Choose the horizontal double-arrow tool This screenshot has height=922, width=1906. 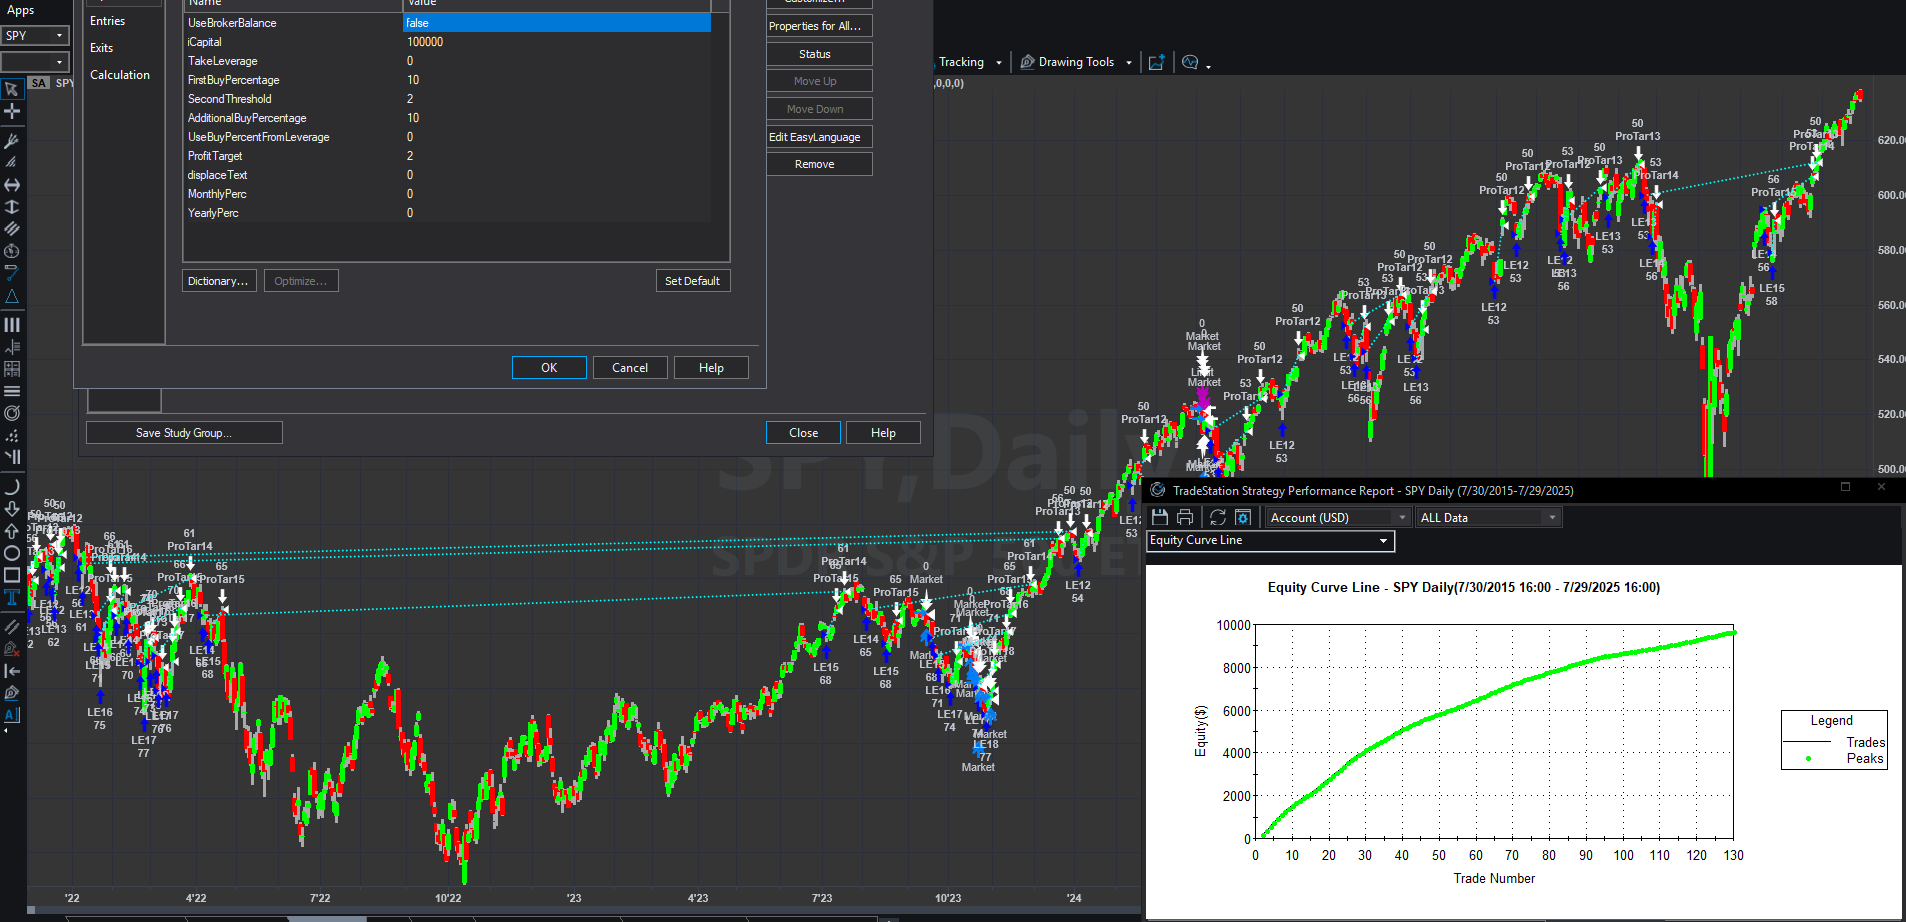pyautogui.click(x=12, y=185)
